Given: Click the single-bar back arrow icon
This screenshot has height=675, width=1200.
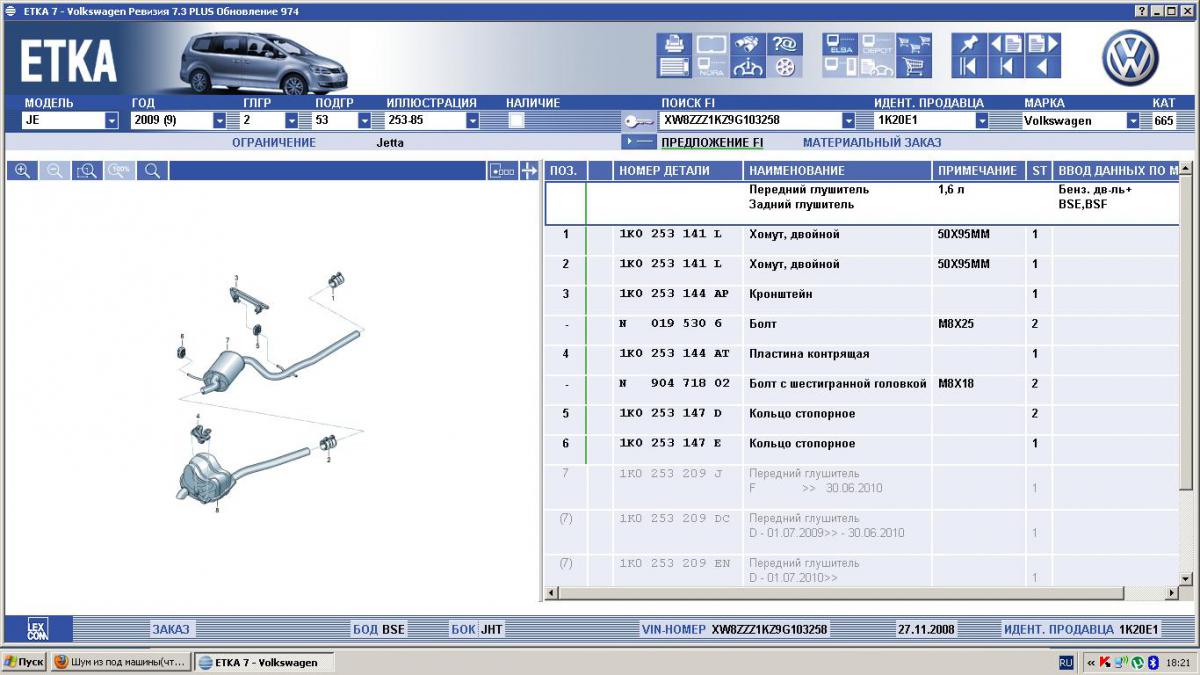Looking at the screenshot, I should (x=1006, y=67).
